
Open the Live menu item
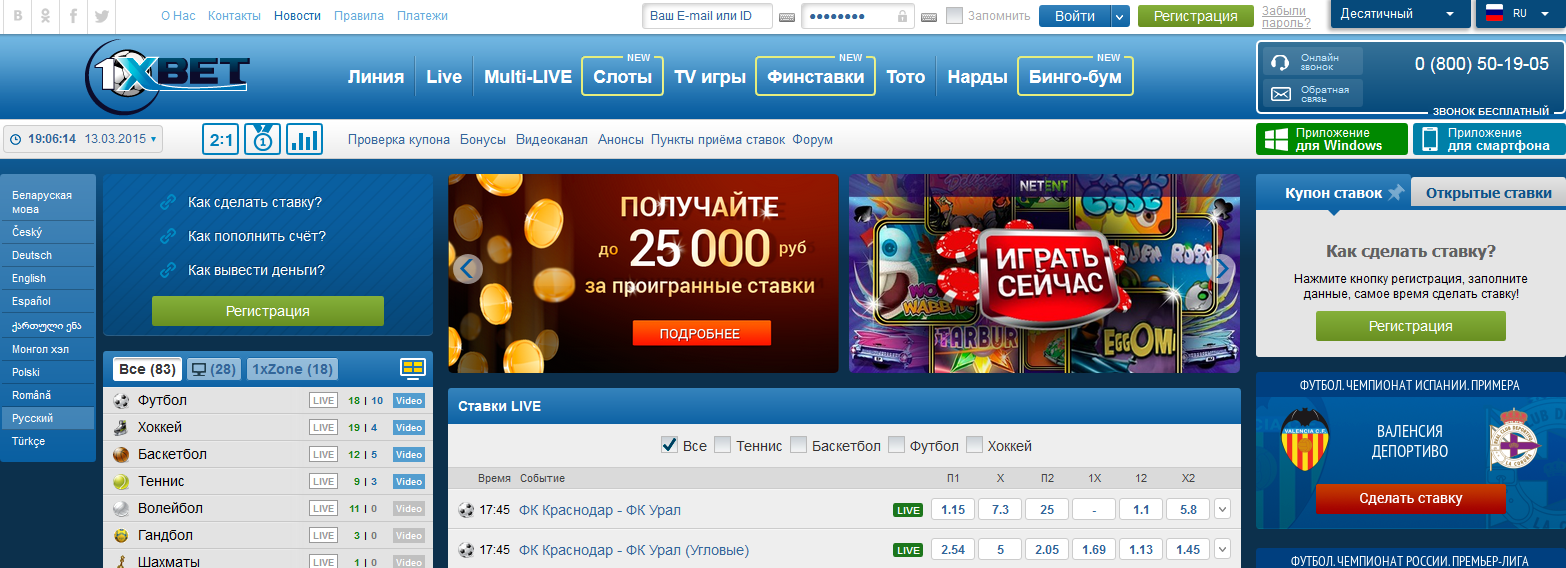tap(444, 77)
